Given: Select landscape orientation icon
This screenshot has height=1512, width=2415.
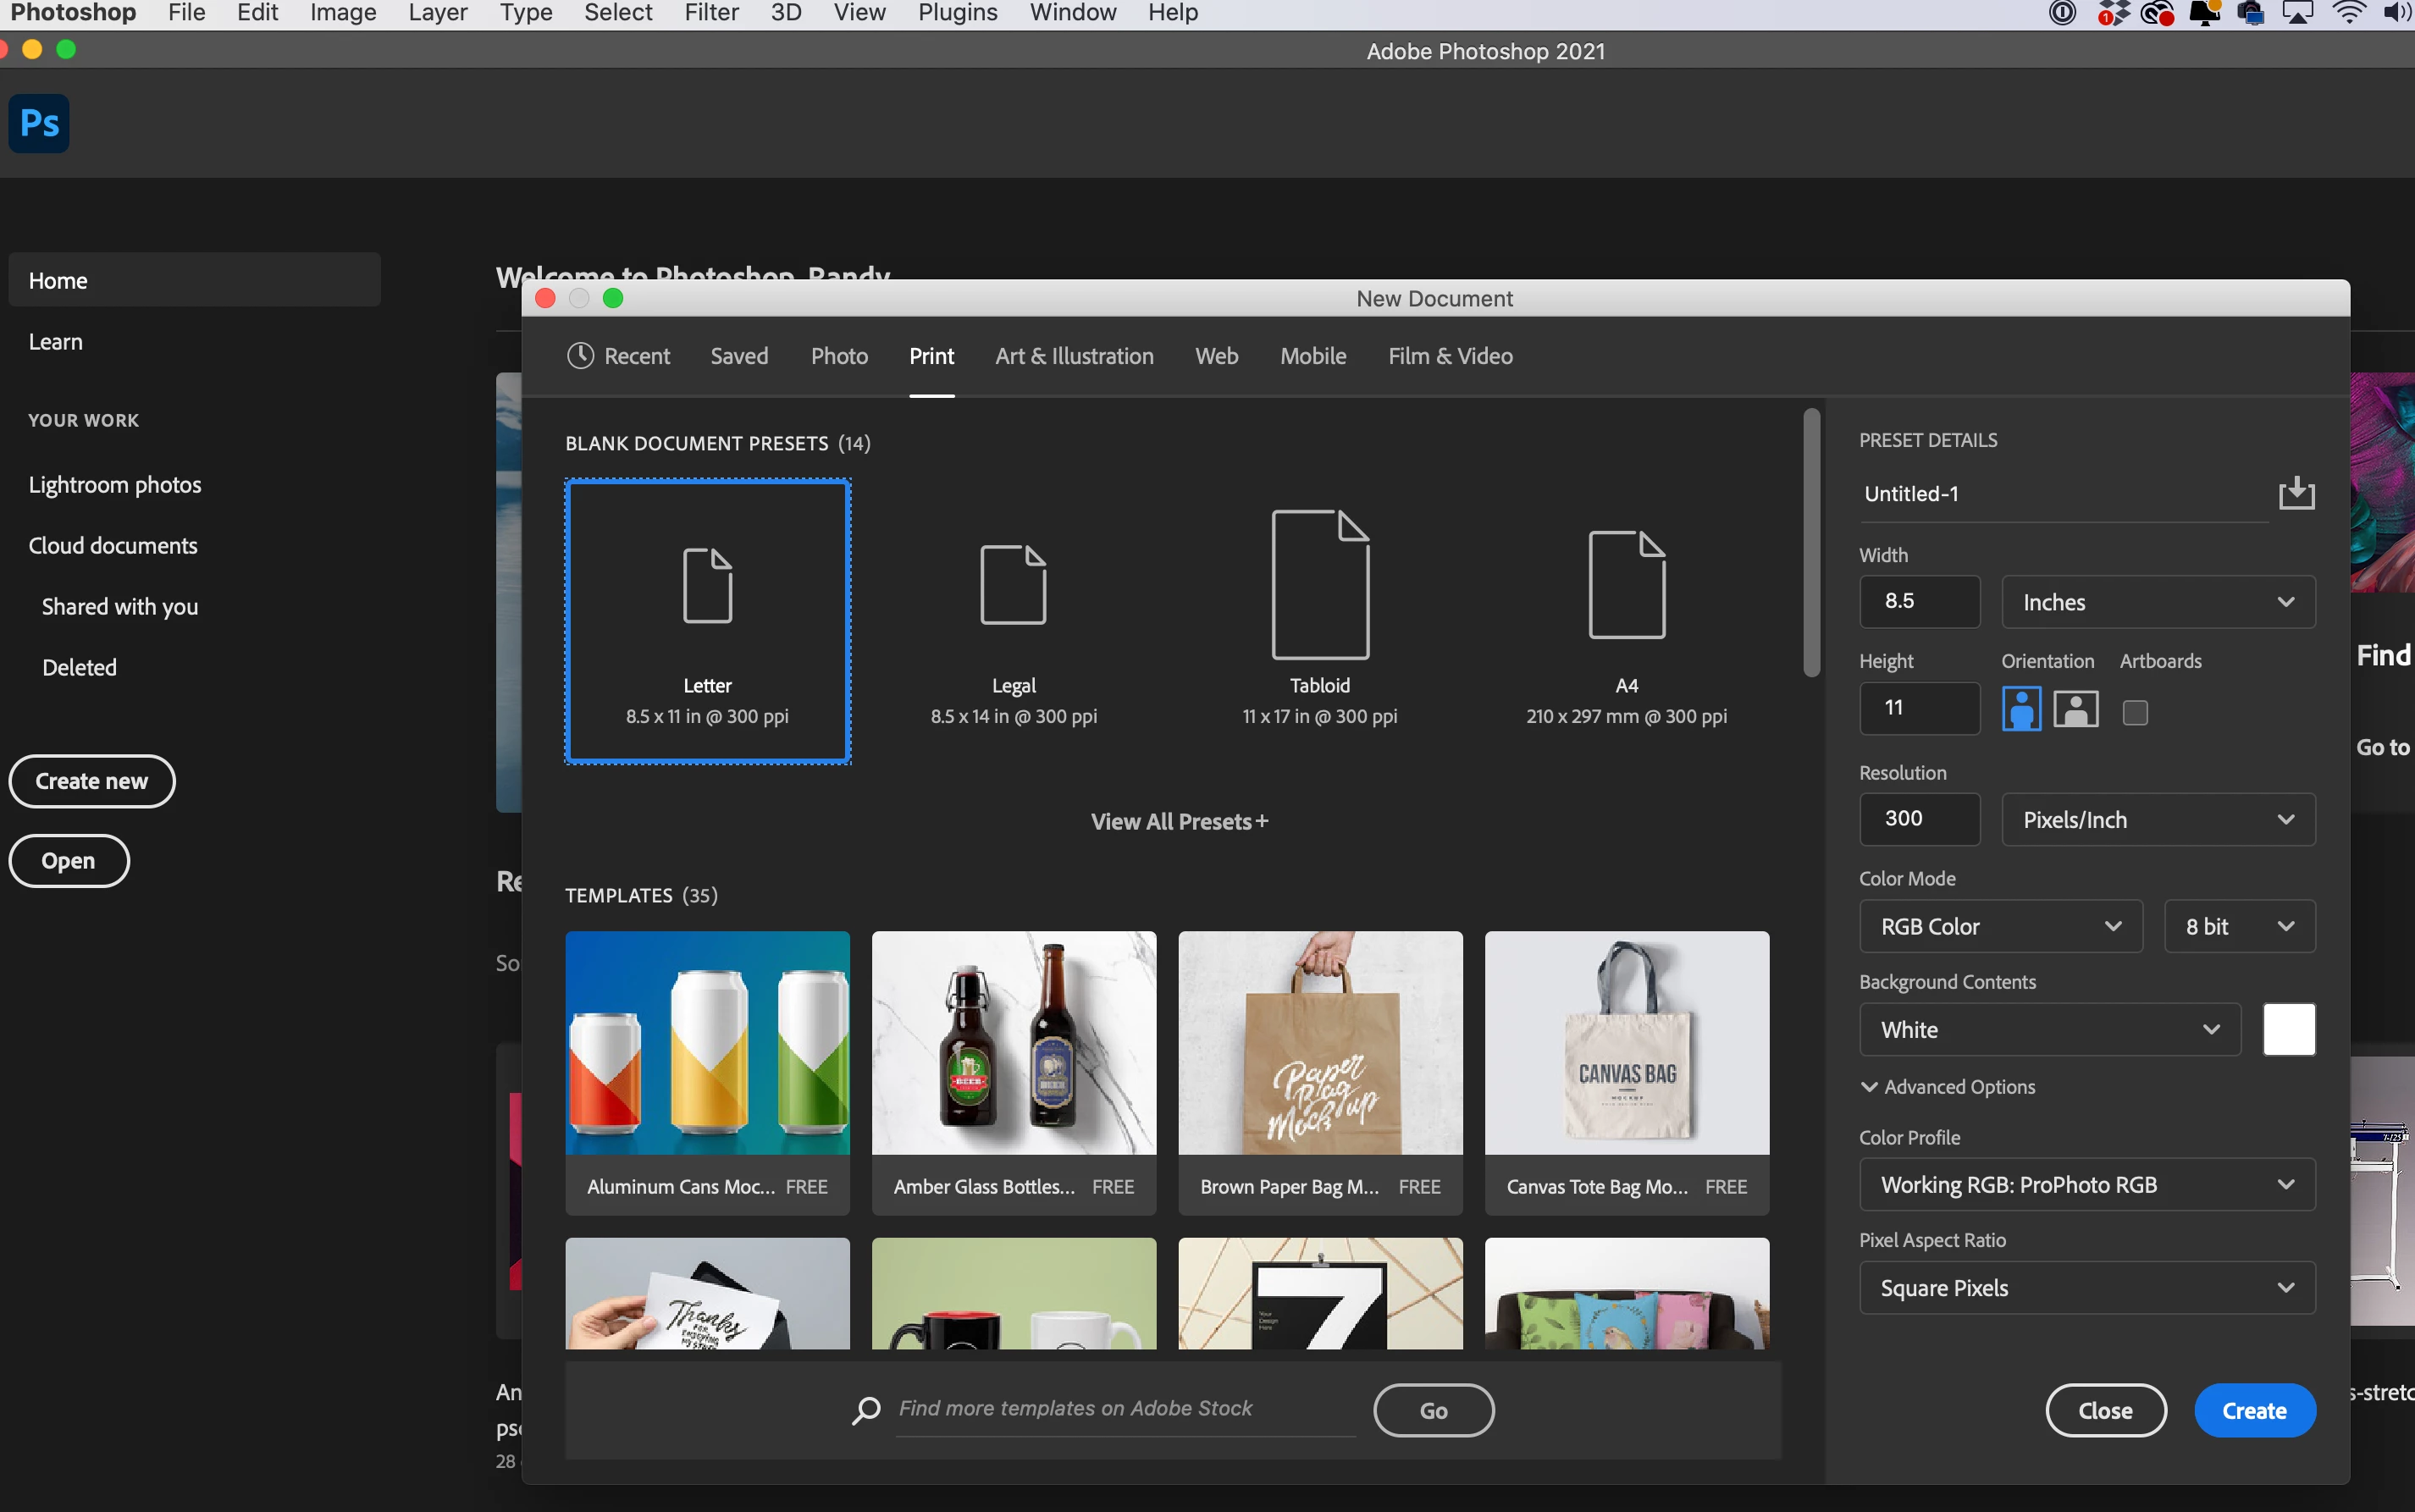Looking at the screenshot, I should 2075,710.
